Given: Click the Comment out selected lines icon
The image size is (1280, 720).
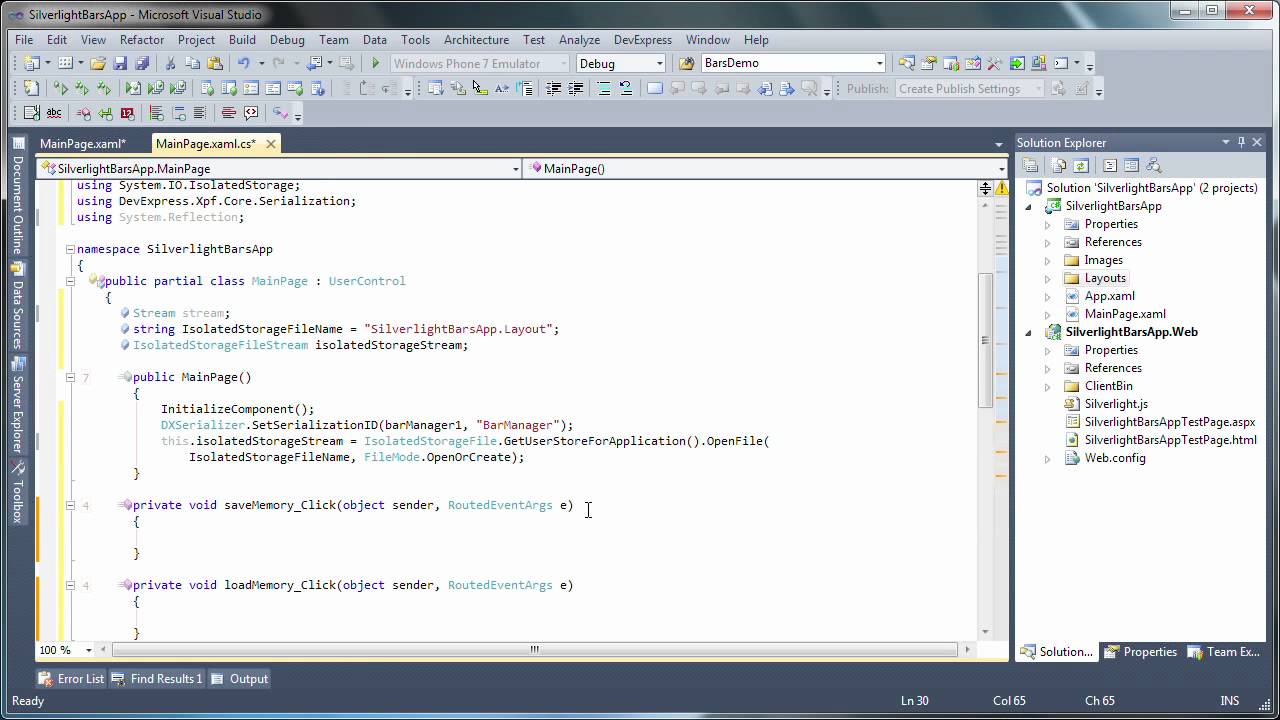Looking at the screenshot, I should click(604, 88).
